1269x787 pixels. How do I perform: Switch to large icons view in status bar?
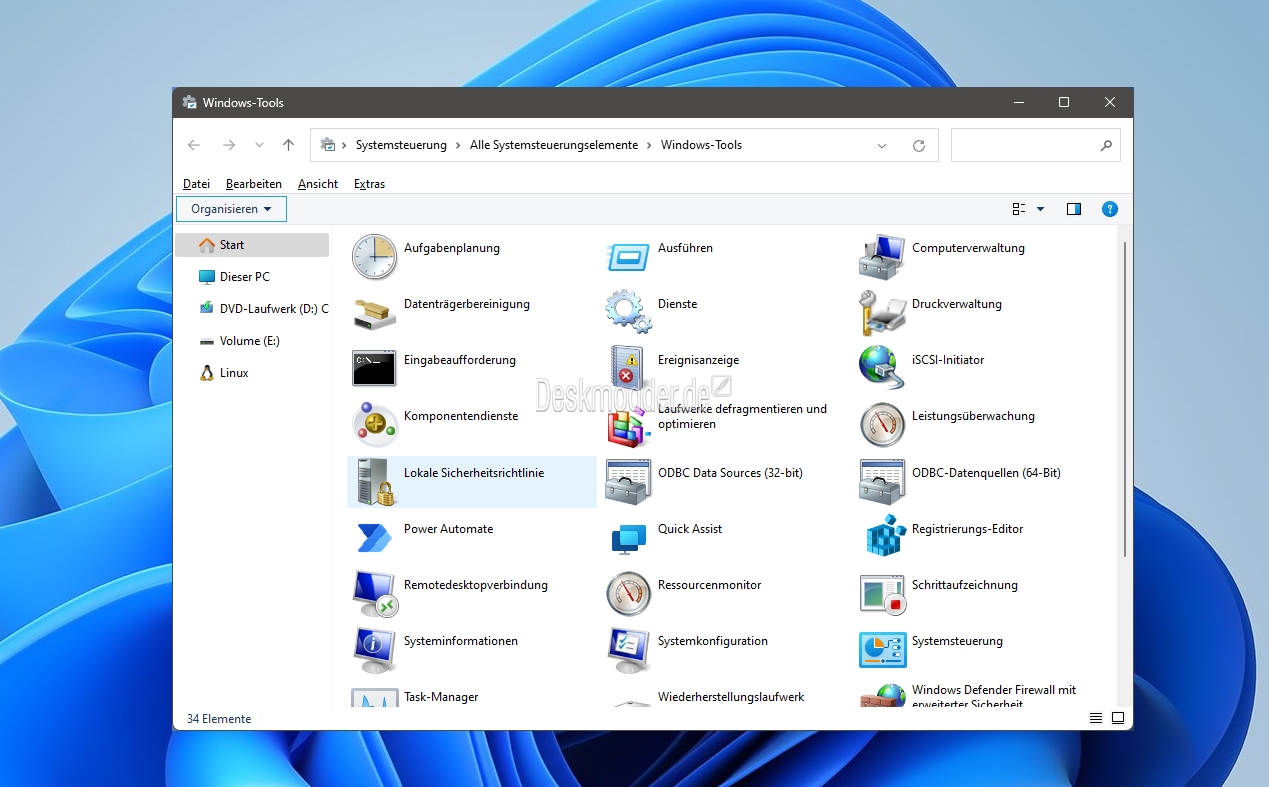coord(1118,719)
